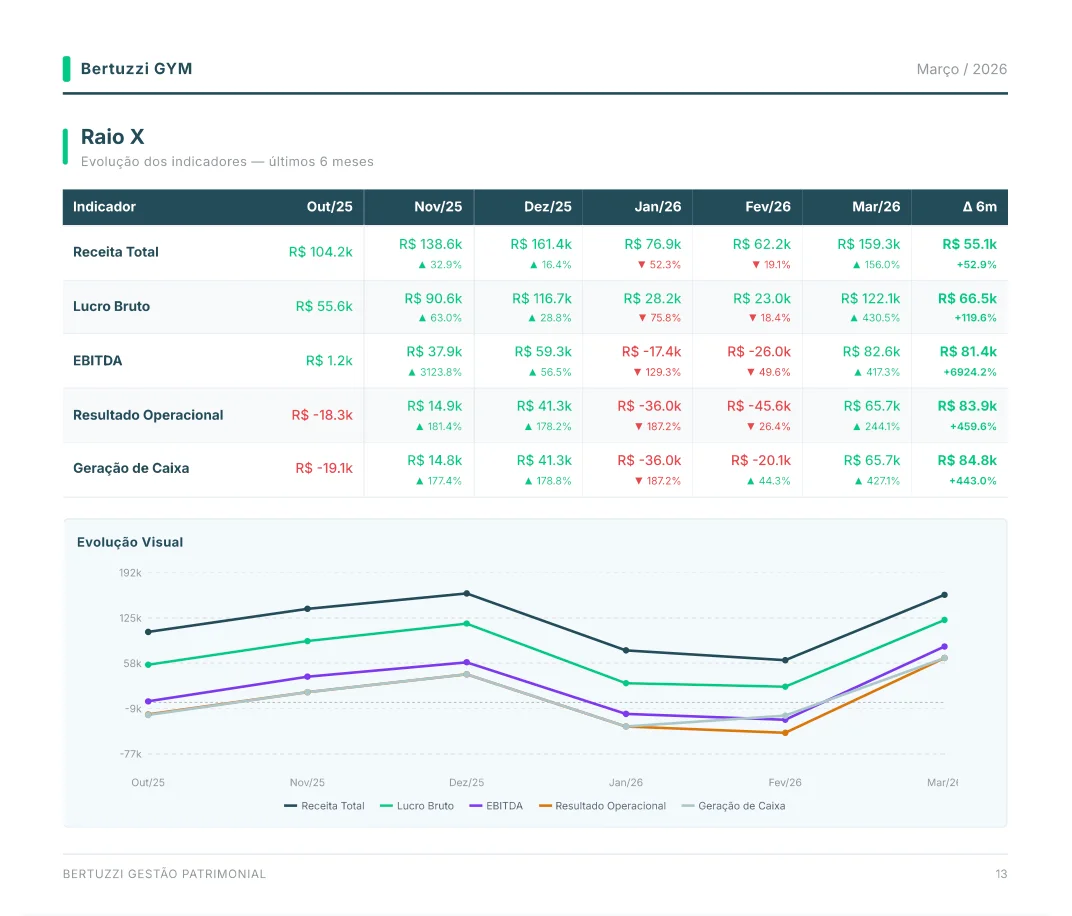Click Lucro Bruto Out/25 value R$ 55.6k

click(x=324, y=306)
